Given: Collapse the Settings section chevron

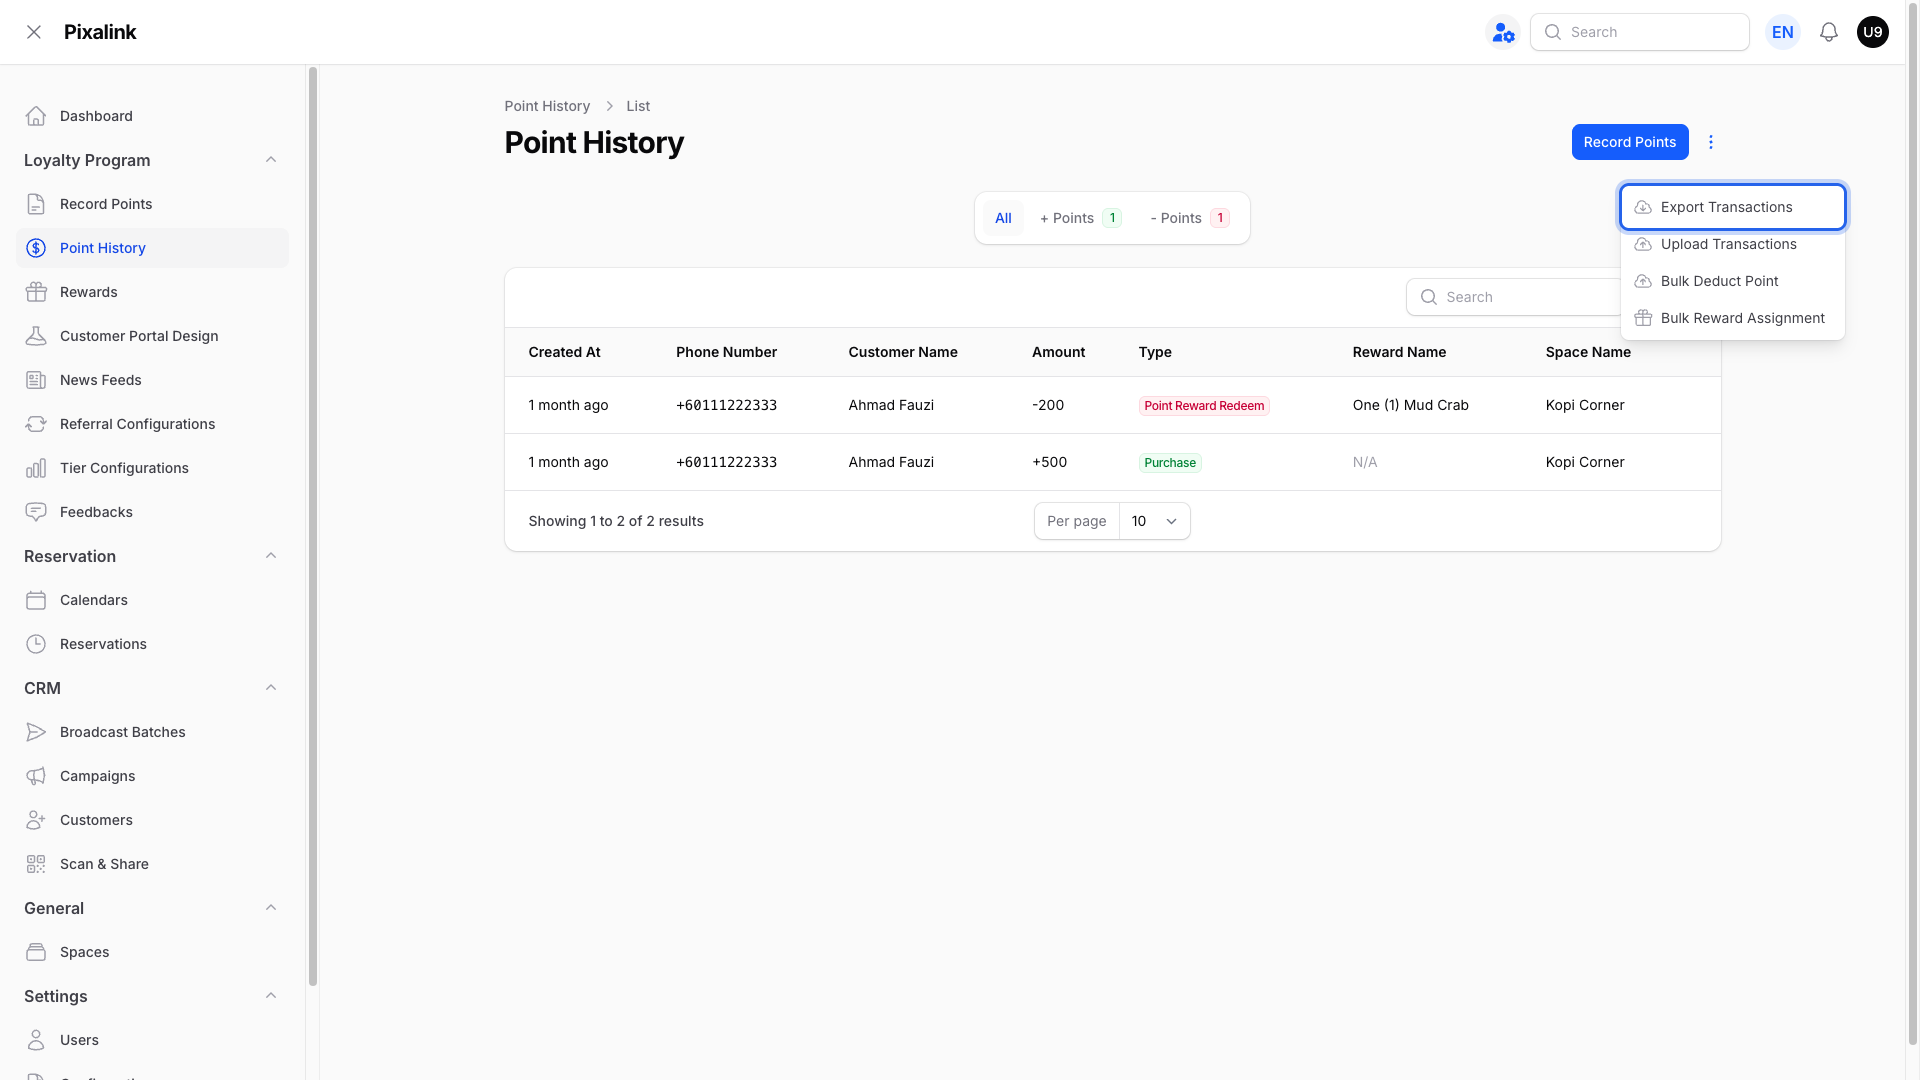Looking at the screenshot, I should click(x=271, y=996).
